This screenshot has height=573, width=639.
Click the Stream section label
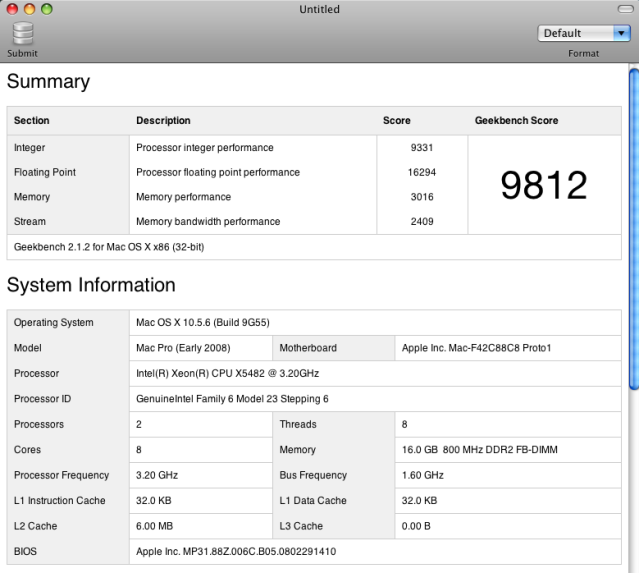pos(30,221)
